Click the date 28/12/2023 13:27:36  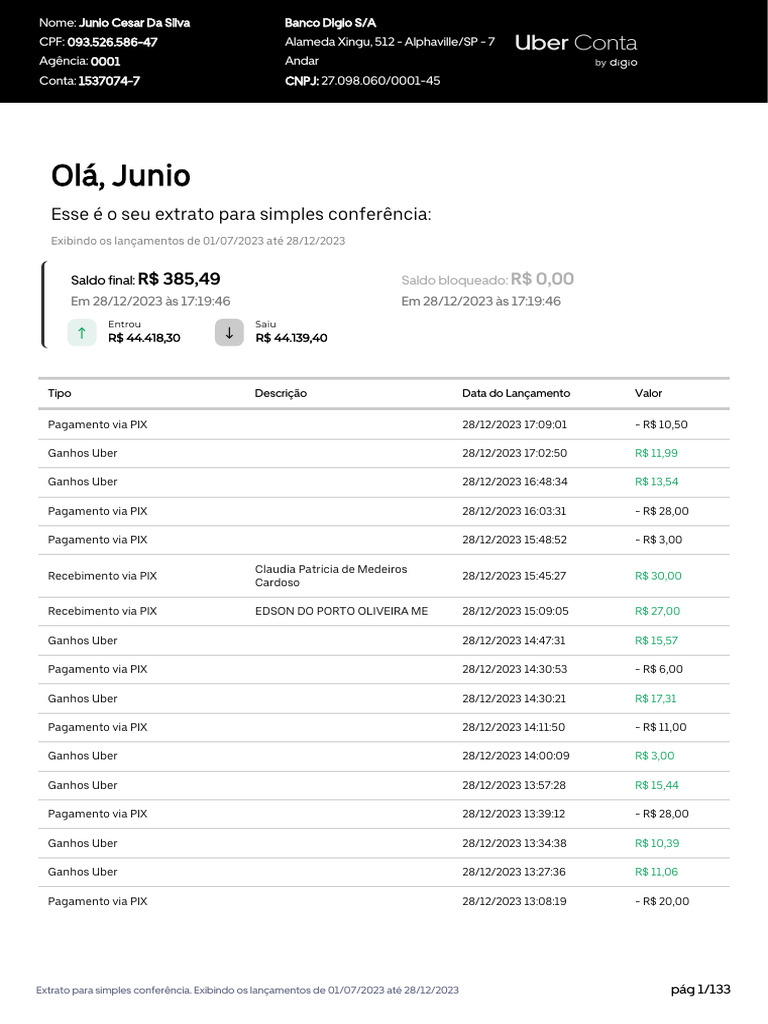tap(514, 872)
